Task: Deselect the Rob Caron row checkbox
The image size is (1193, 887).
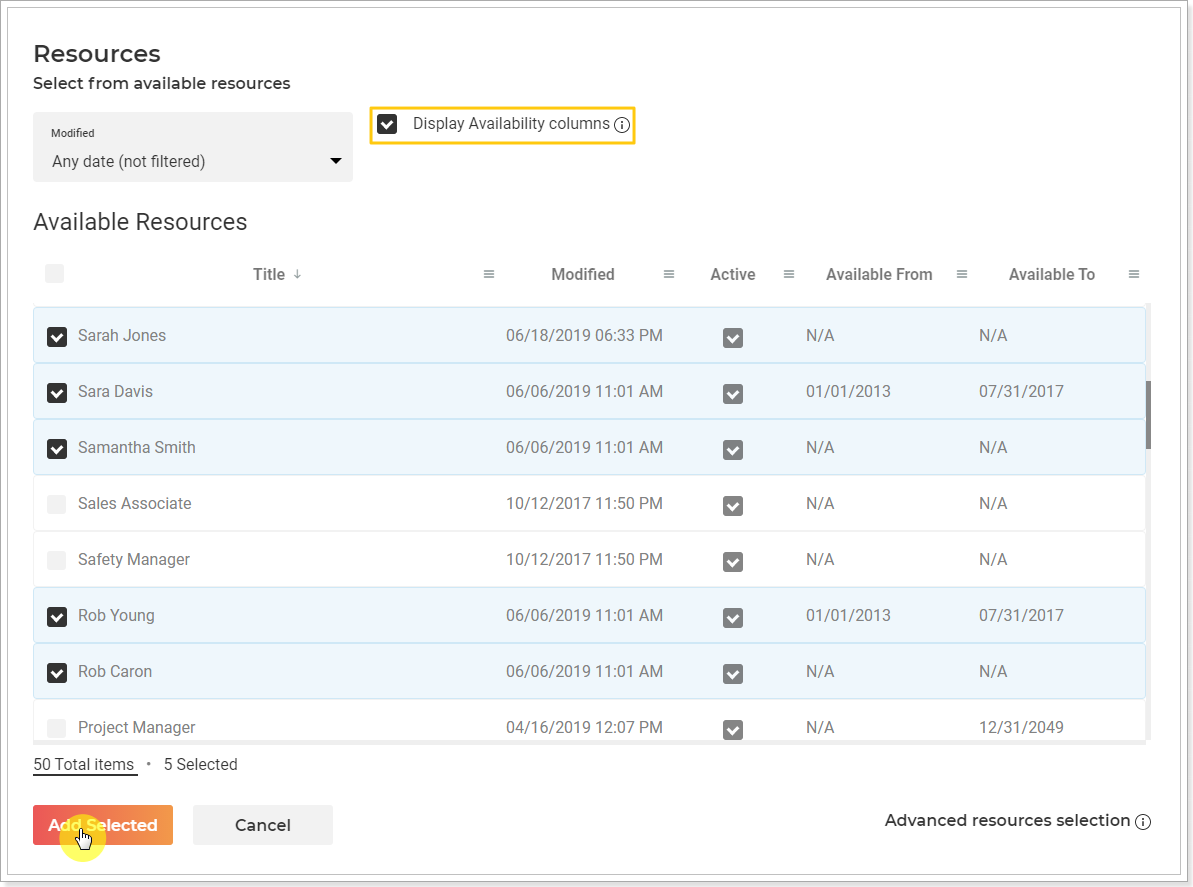Action: (57, 672)
